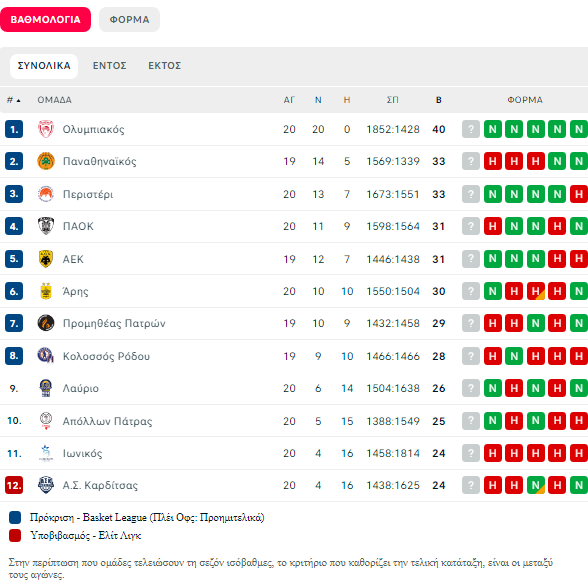The height and width of the screenshot is (588, 588).
Task: Click the first red H form badge for Παναθηναϊκός
Action: tap(493, 161)
